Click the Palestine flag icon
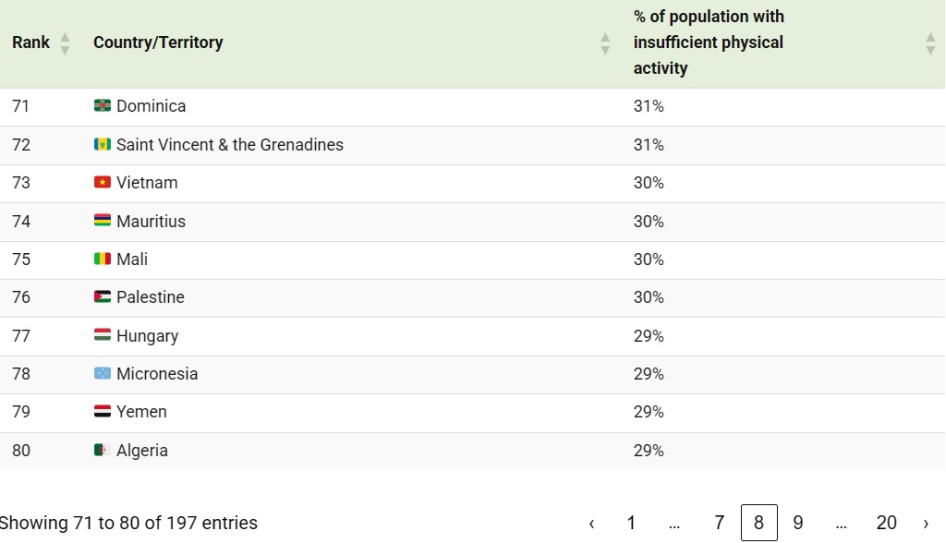This screenshot has height=543, width=946. click(102, 297)
